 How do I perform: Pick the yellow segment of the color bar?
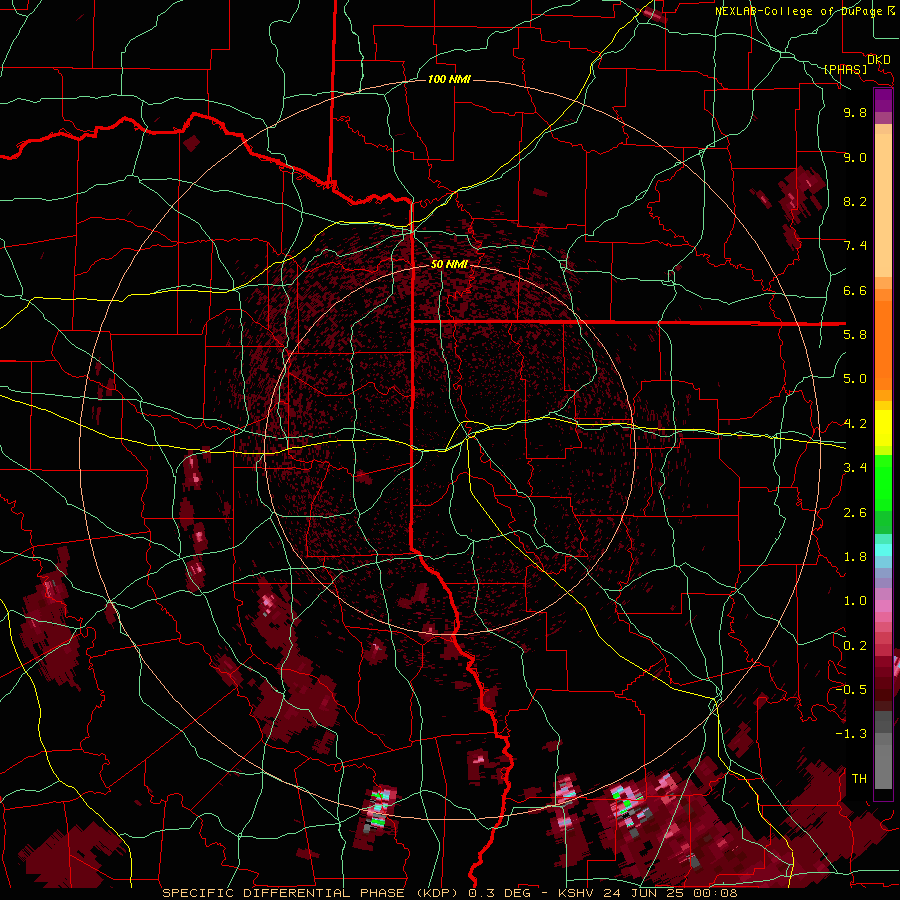click(x=883, y=428)
